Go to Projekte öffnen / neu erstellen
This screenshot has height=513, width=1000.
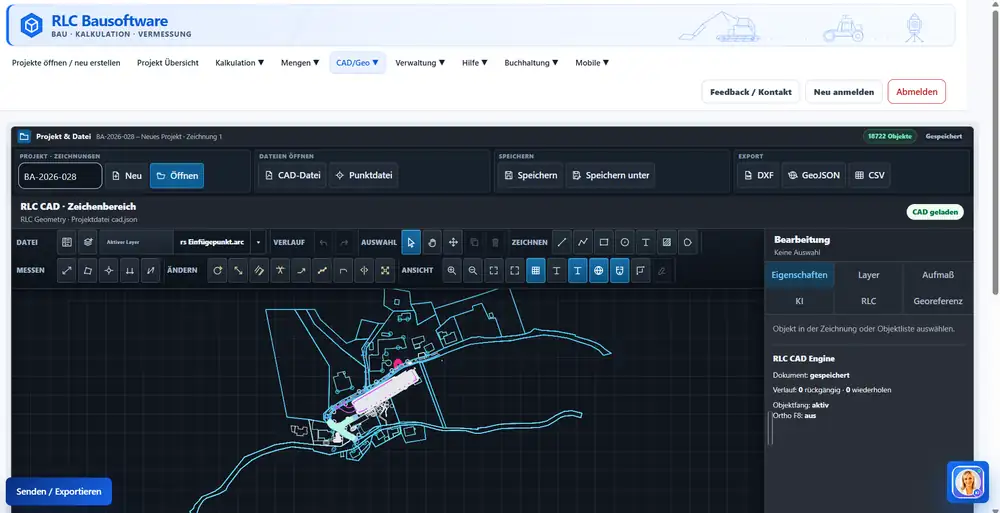[66, 63]
